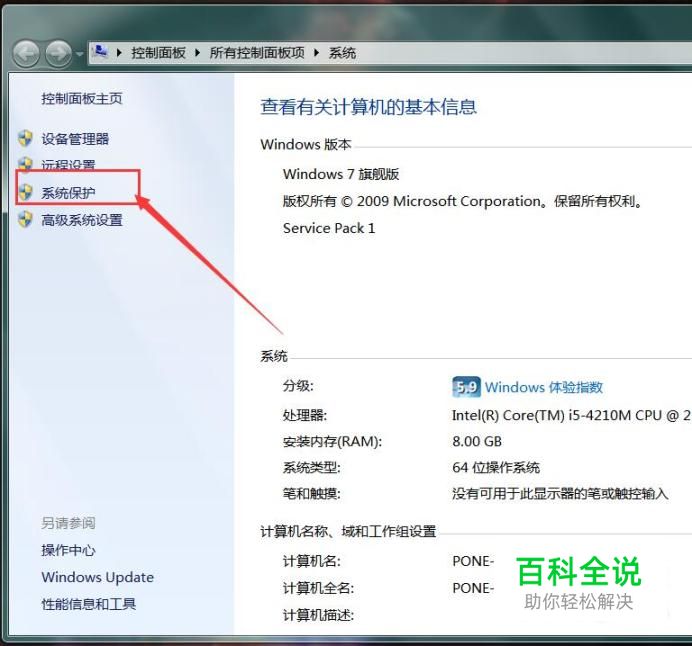Screen dimensions: 692x646
Task: Click 64 位操作系统 value
Action: [x=496, y=467]
